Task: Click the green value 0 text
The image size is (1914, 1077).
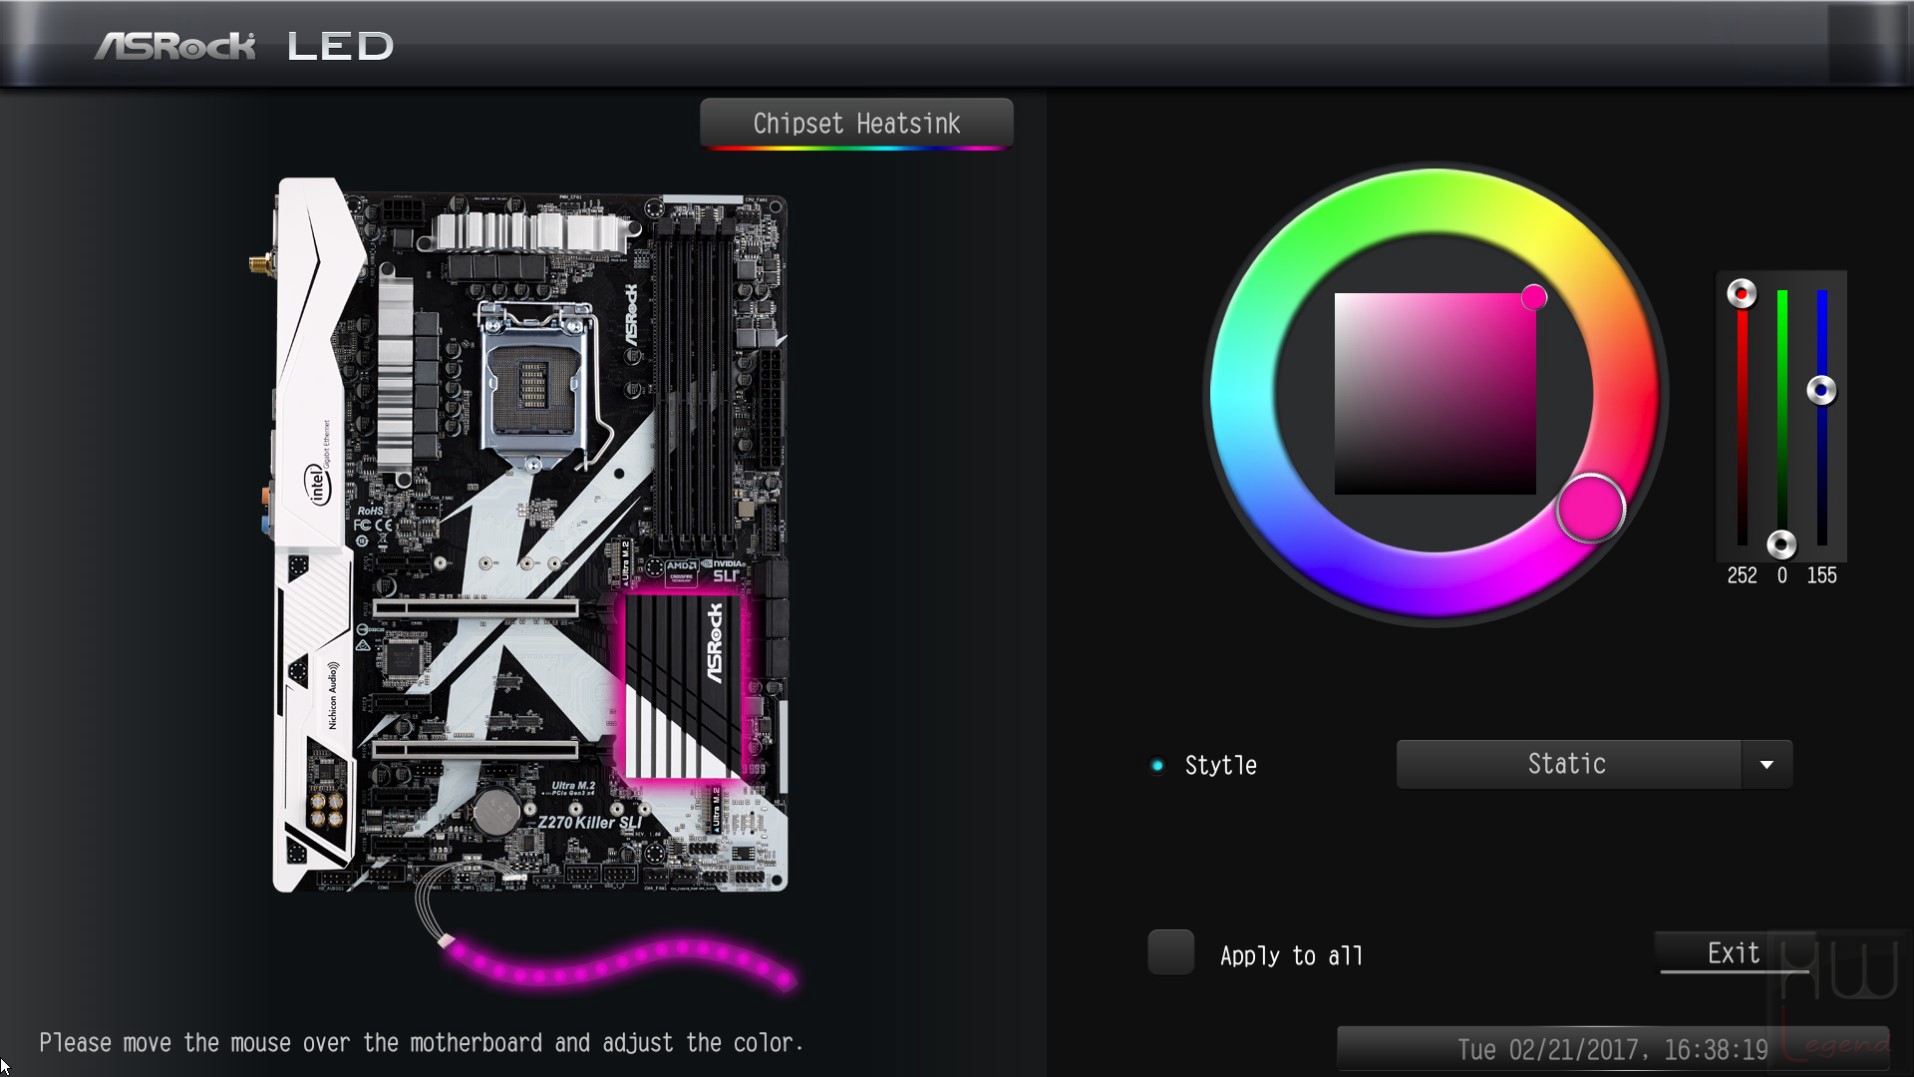Action: (x=1781, y=576)
